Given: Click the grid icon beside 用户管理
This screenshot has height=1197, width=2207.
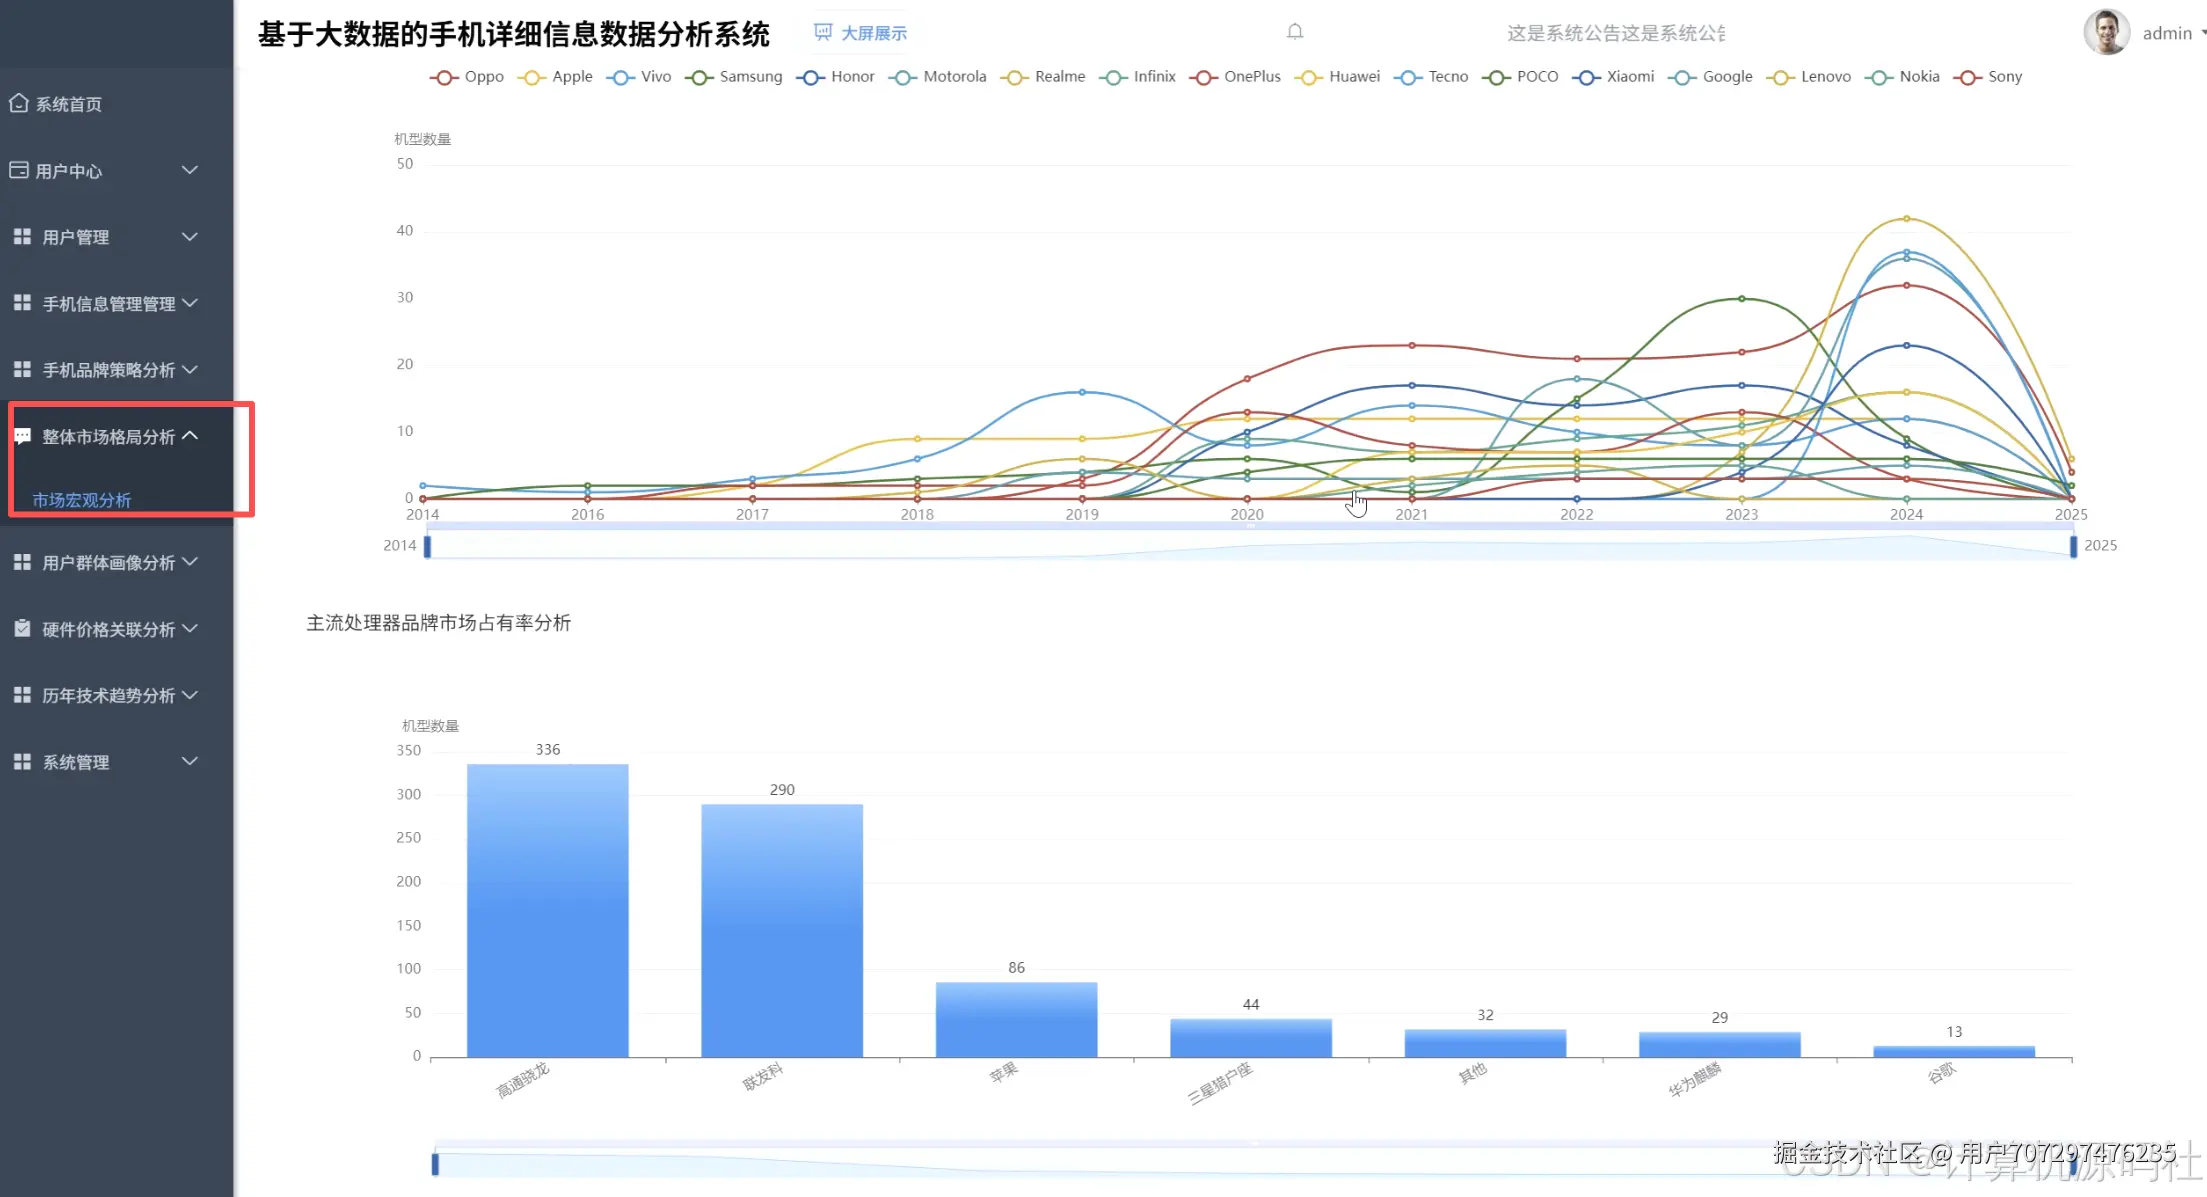Looking at the screenshot, I should pos(22,237).
